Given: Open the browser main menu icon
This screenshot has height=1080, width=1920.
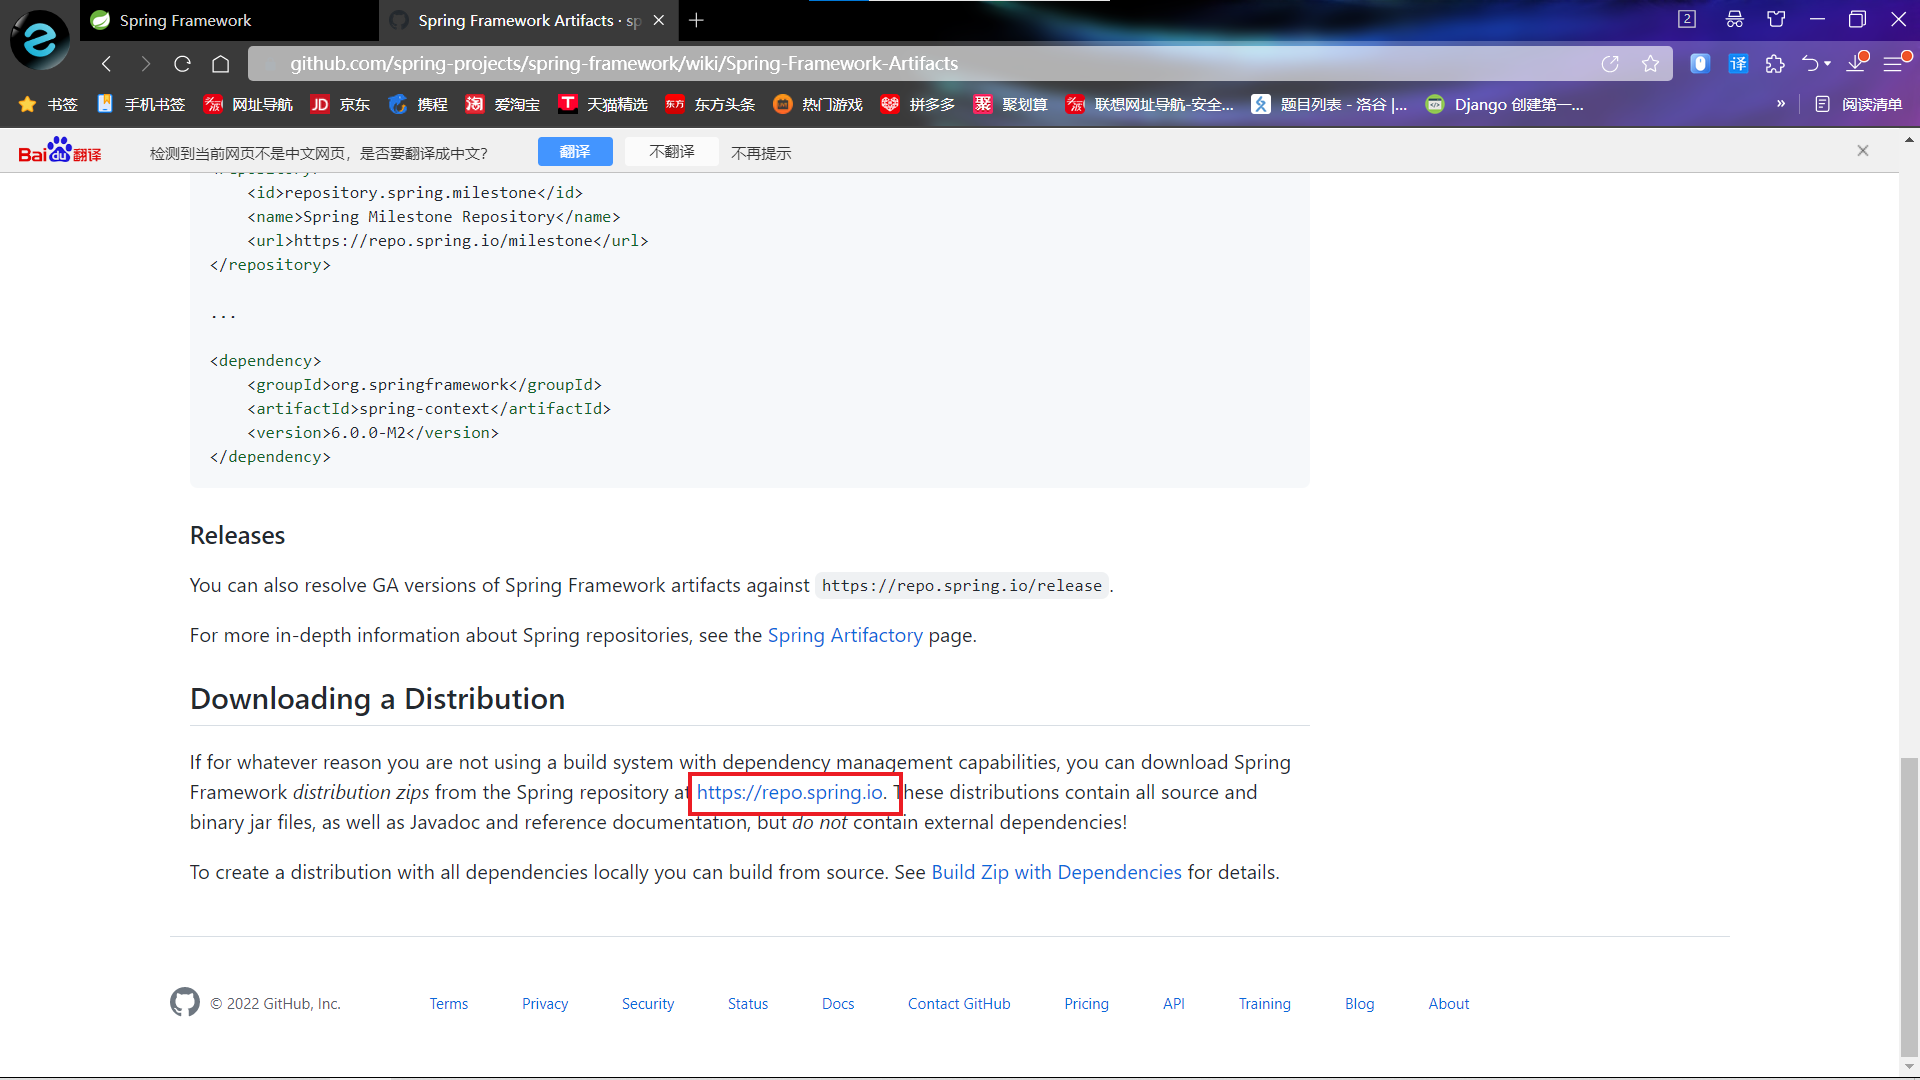Looking at the screenshot, I should [1895, 63].
